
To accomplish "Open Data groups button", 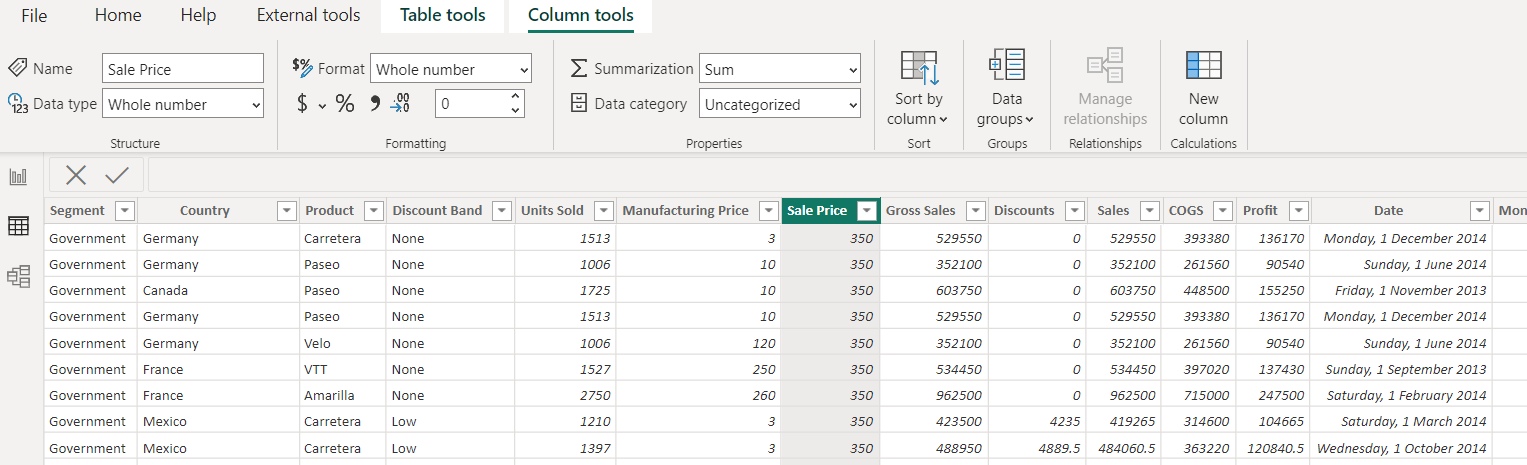I will tap(1007, 89).
